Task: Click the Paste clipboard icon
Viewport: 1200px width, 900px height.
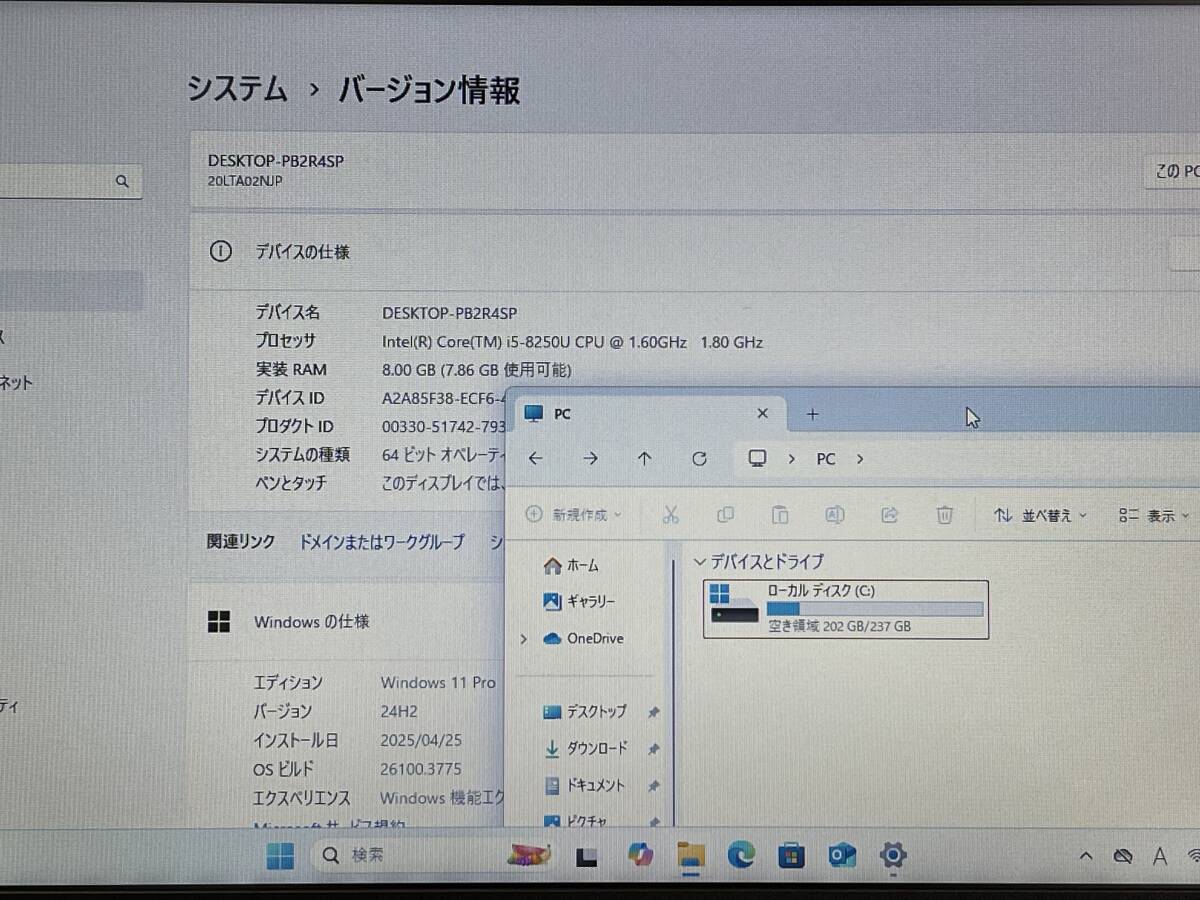Action: click(x=780, y=515)
